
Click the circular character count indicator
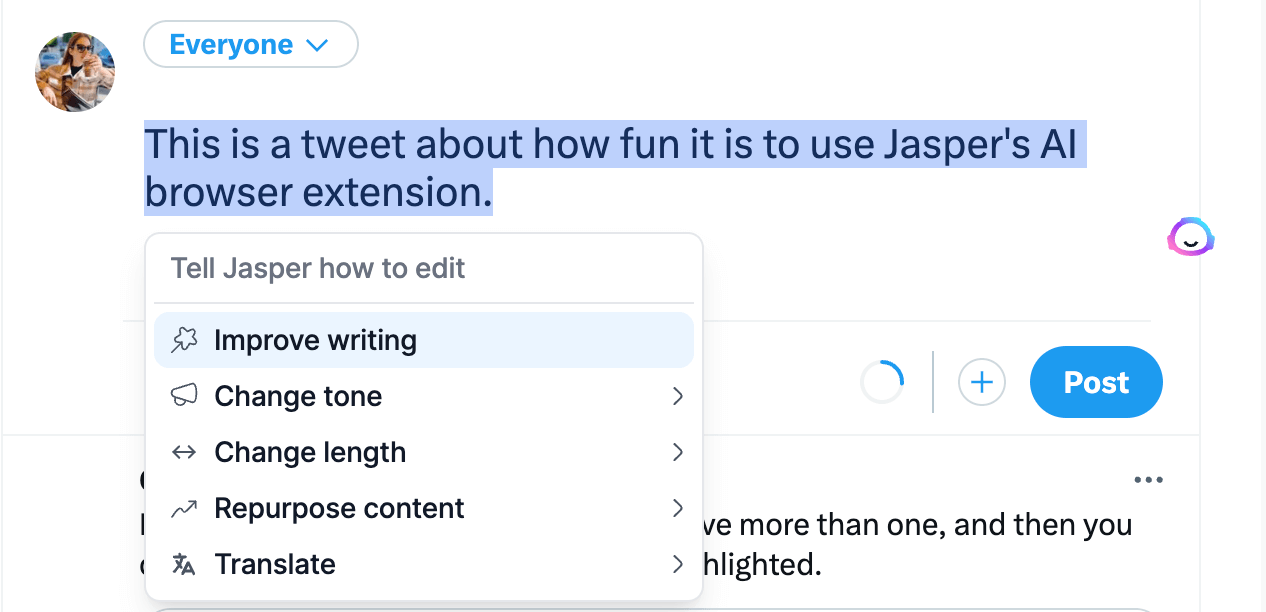(x=881, y=382)
